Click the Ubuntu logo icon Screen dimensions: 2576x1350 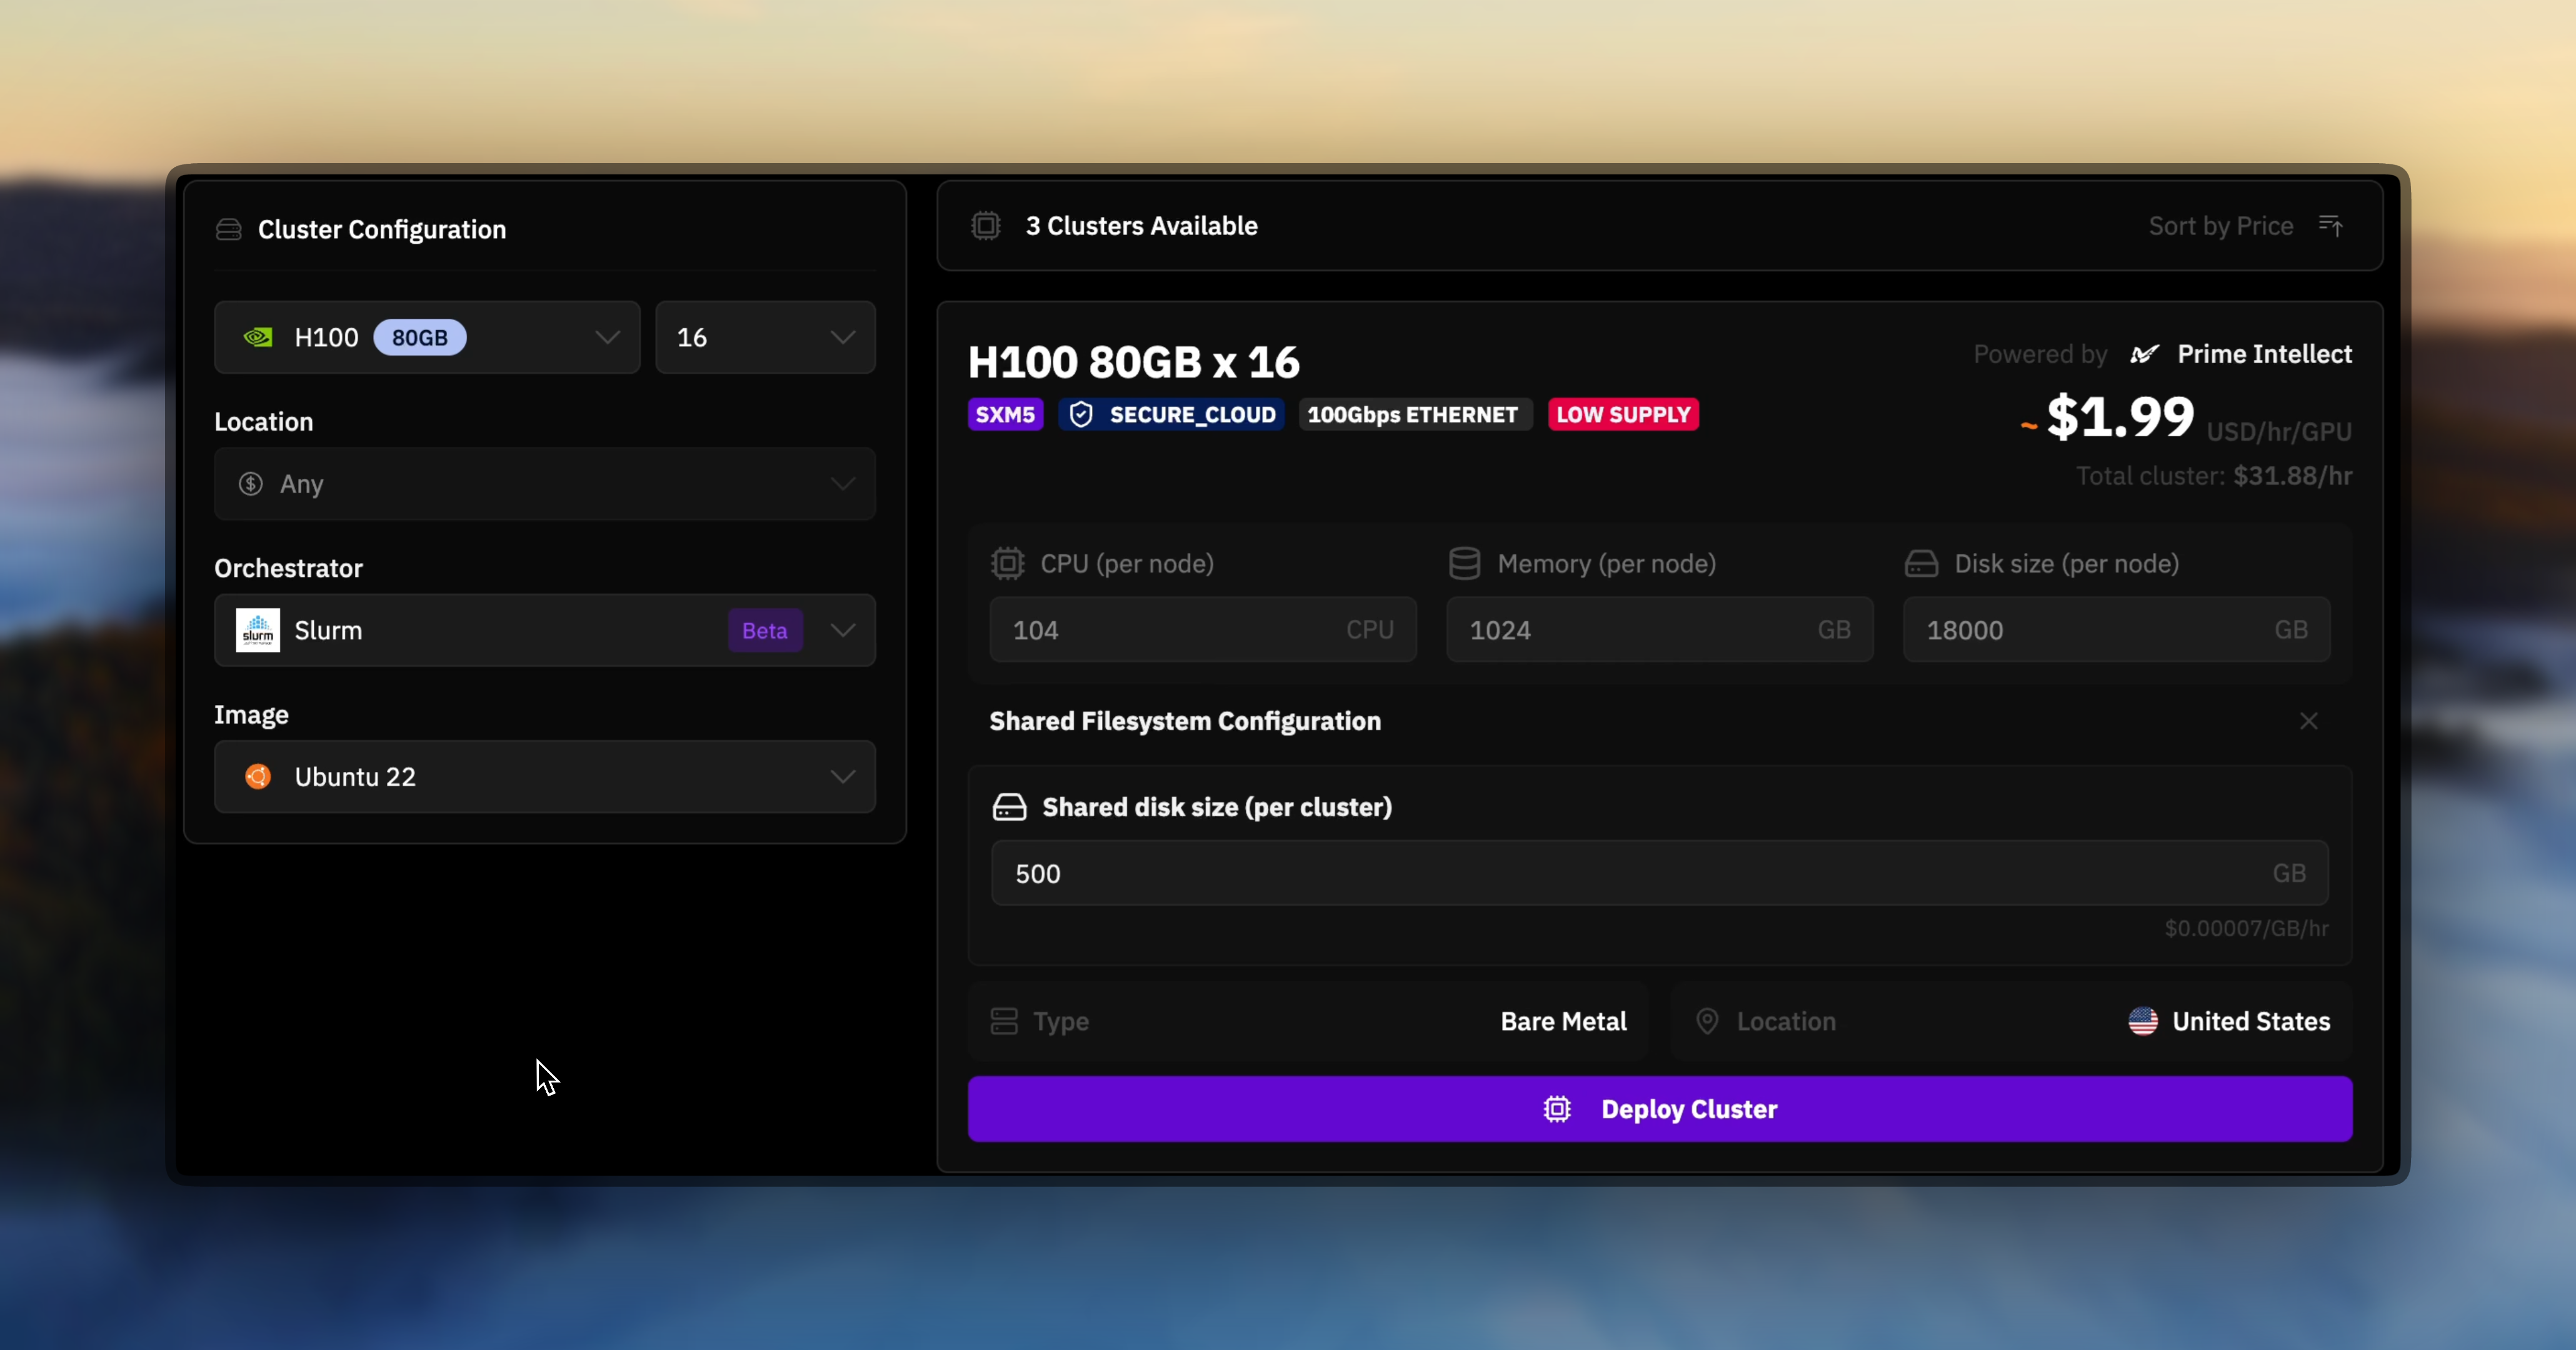[258, 777]
